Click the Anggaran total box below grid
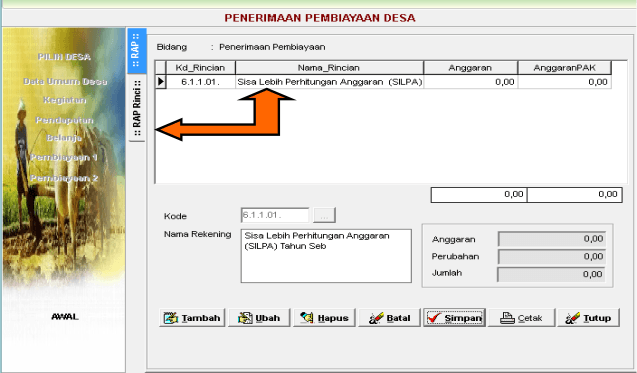Viewport: 637px width, 373px height. (x=479, y=195)
